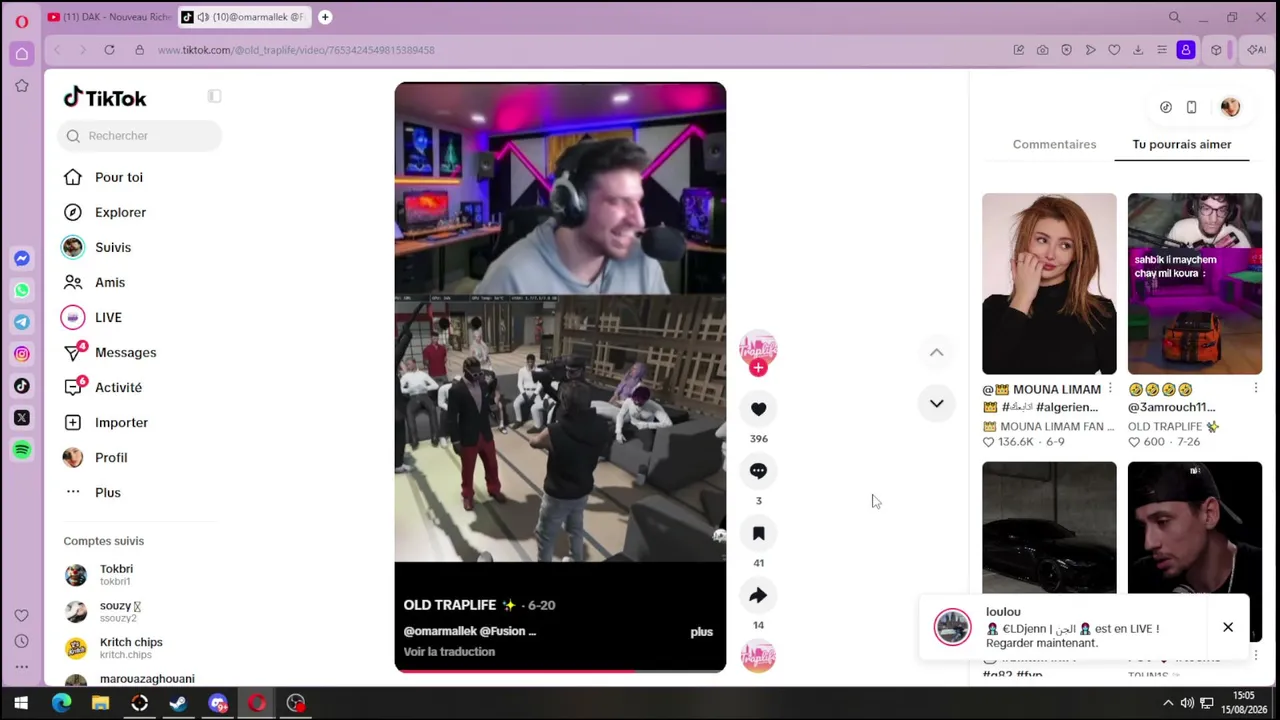Open the Activité notifications
This screenshot has width=1280, height=720.
pyautogui.click(x=118, y=387)
